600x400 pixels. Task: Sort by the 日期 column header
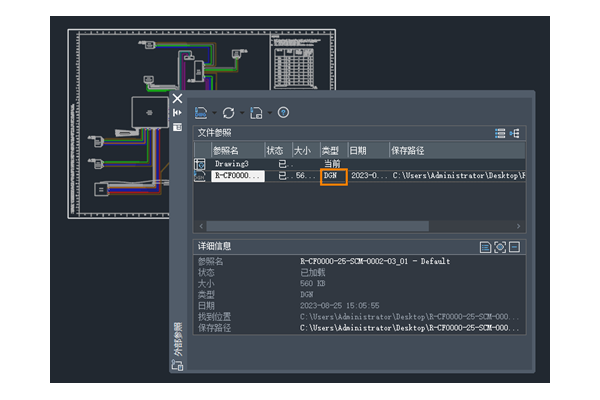(x=368, y=150)
